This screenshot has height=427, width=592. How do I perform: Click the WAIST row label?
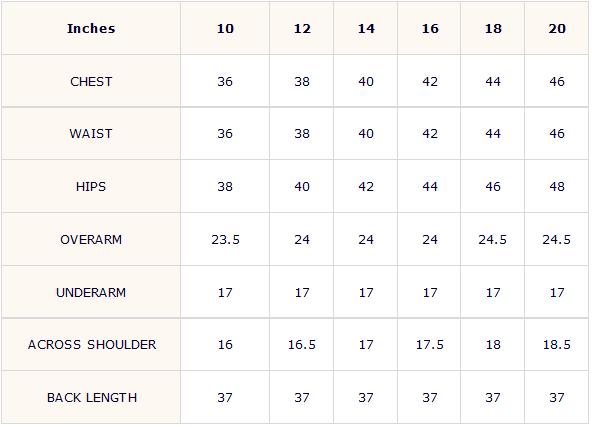(91, 133)
